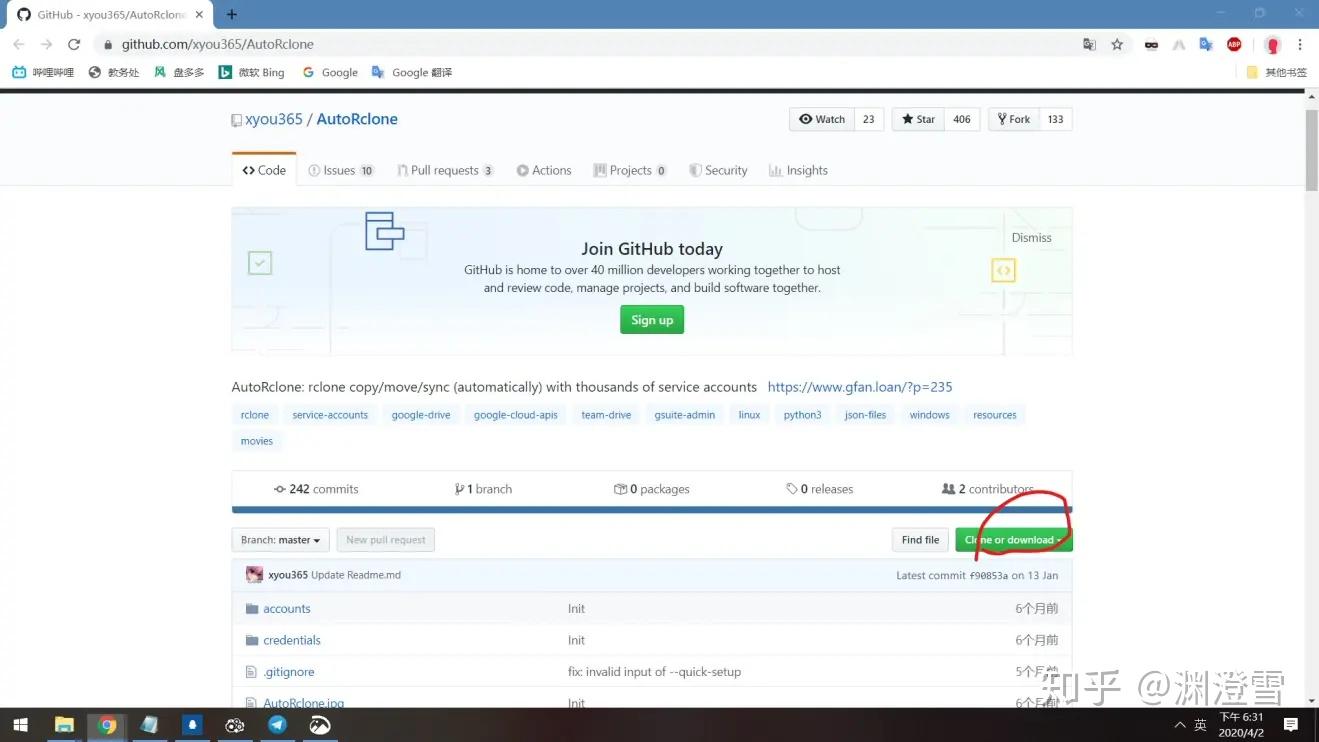
Task: Switch to the Security tab
Action: (718, 170)
